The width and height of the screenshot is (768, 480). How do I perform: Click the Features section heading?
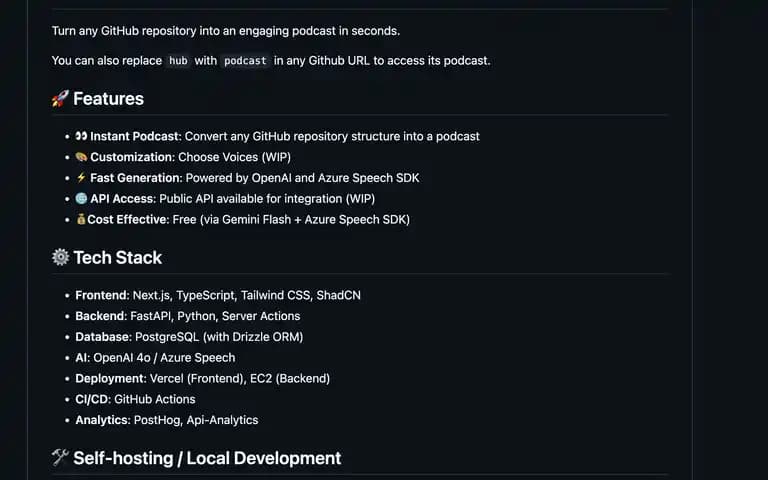(x=108, y=98)
